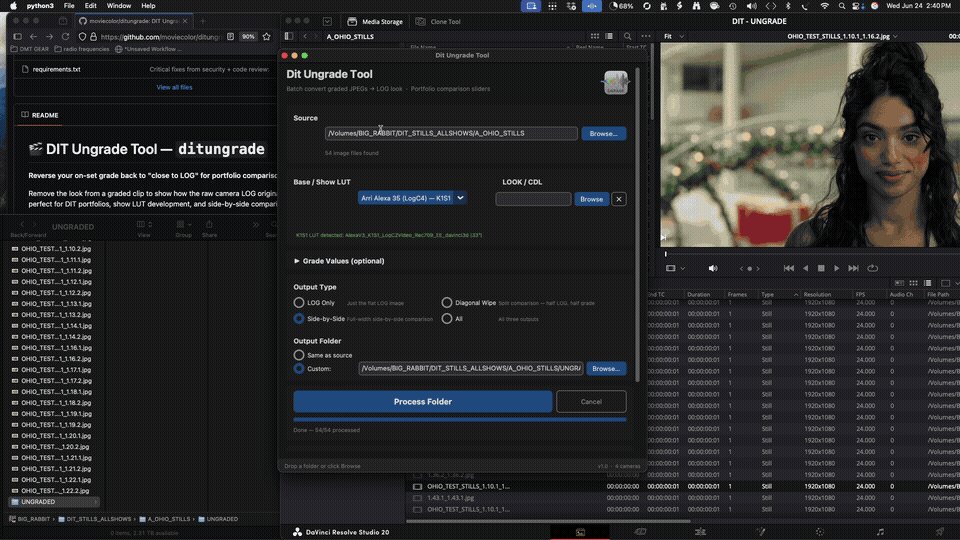The width and height of the screenshot is (960, 540).
Task: Open the Window menu
Action: pyautogui.click(x=119, y=6)
